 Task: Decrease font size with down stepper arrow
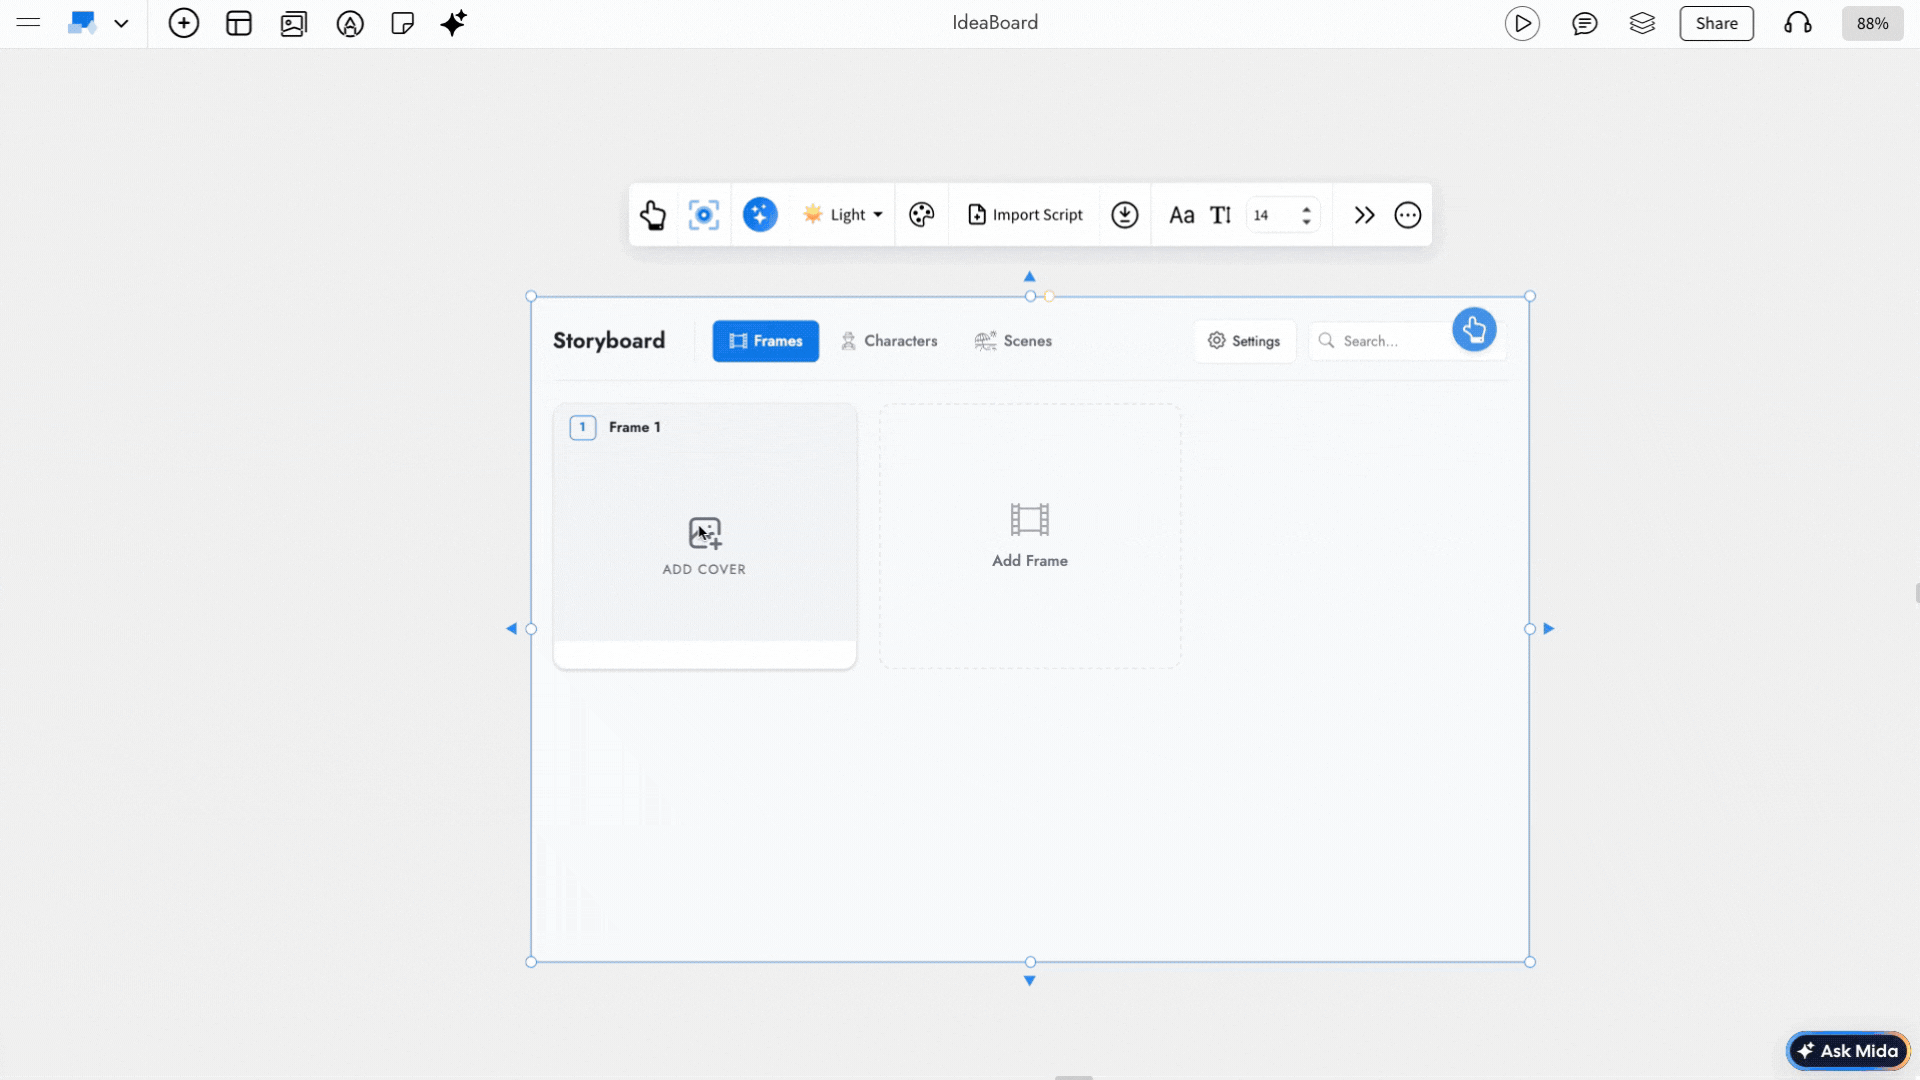click(x=1306, y=222)
